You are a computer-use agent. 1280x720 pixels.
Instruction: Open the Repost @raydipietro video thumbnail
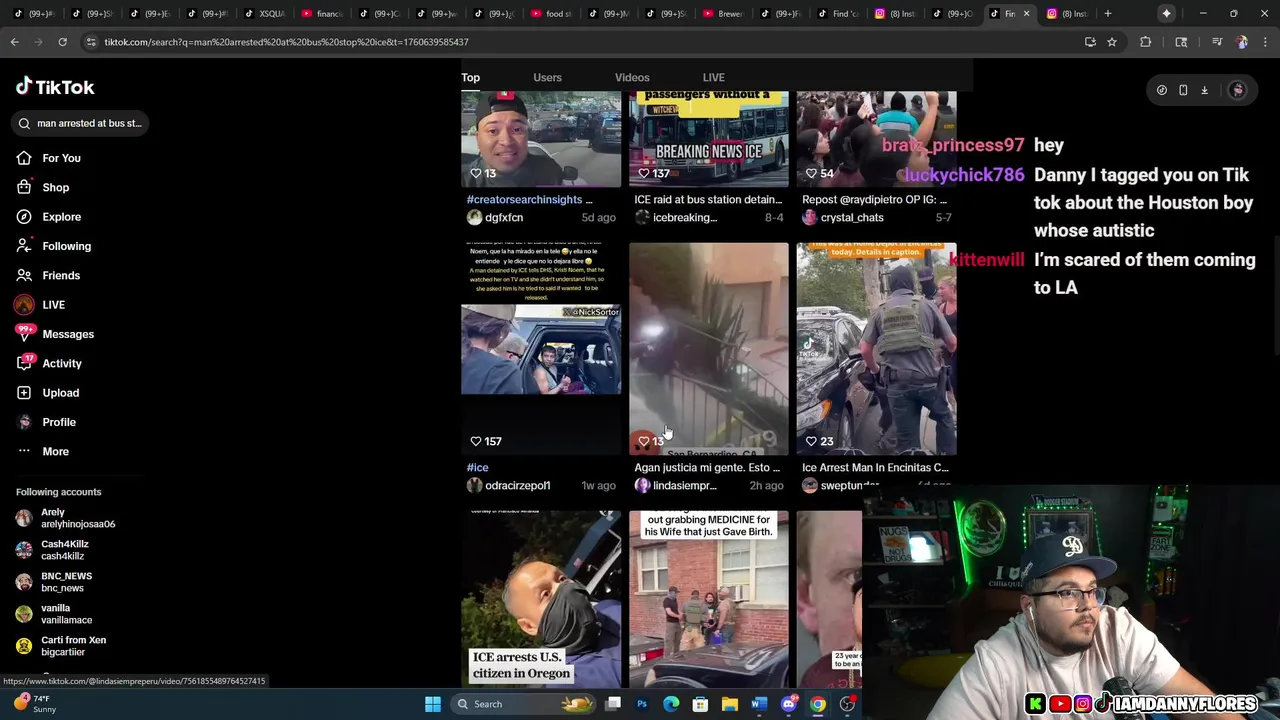point(877,139)
